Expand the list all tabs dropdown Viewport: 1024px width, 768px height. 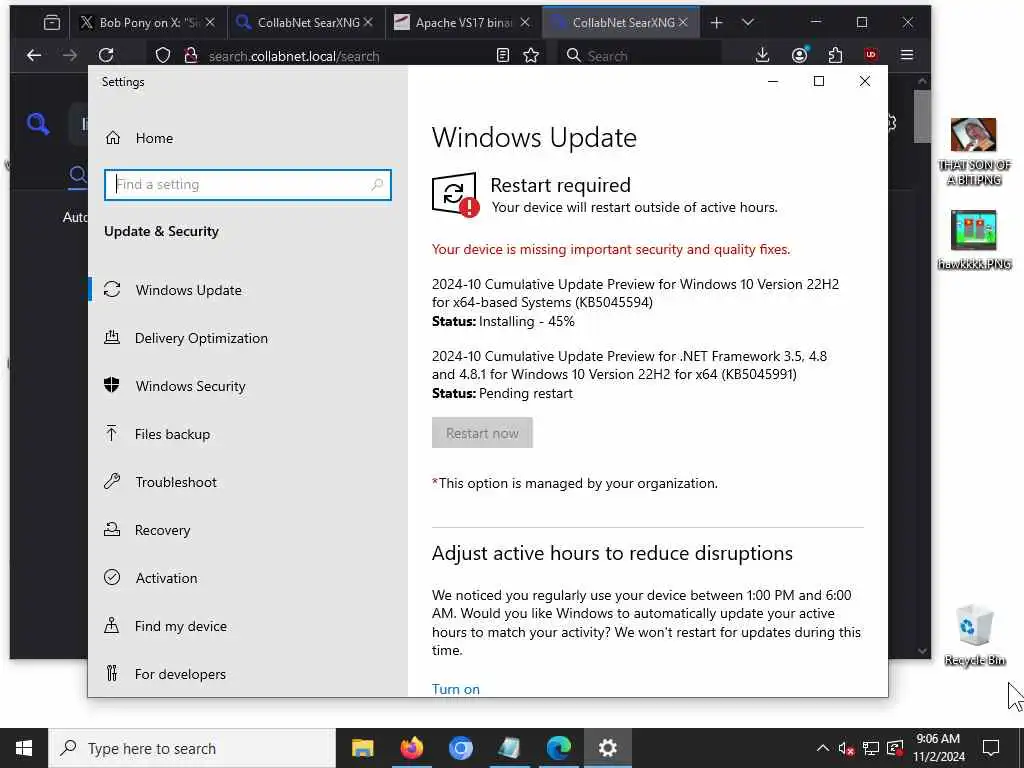[748, 23]
